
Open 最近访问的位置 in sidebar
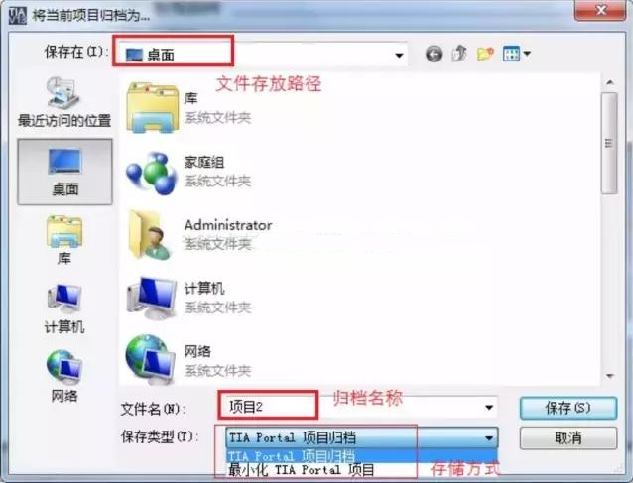(65, 103)
